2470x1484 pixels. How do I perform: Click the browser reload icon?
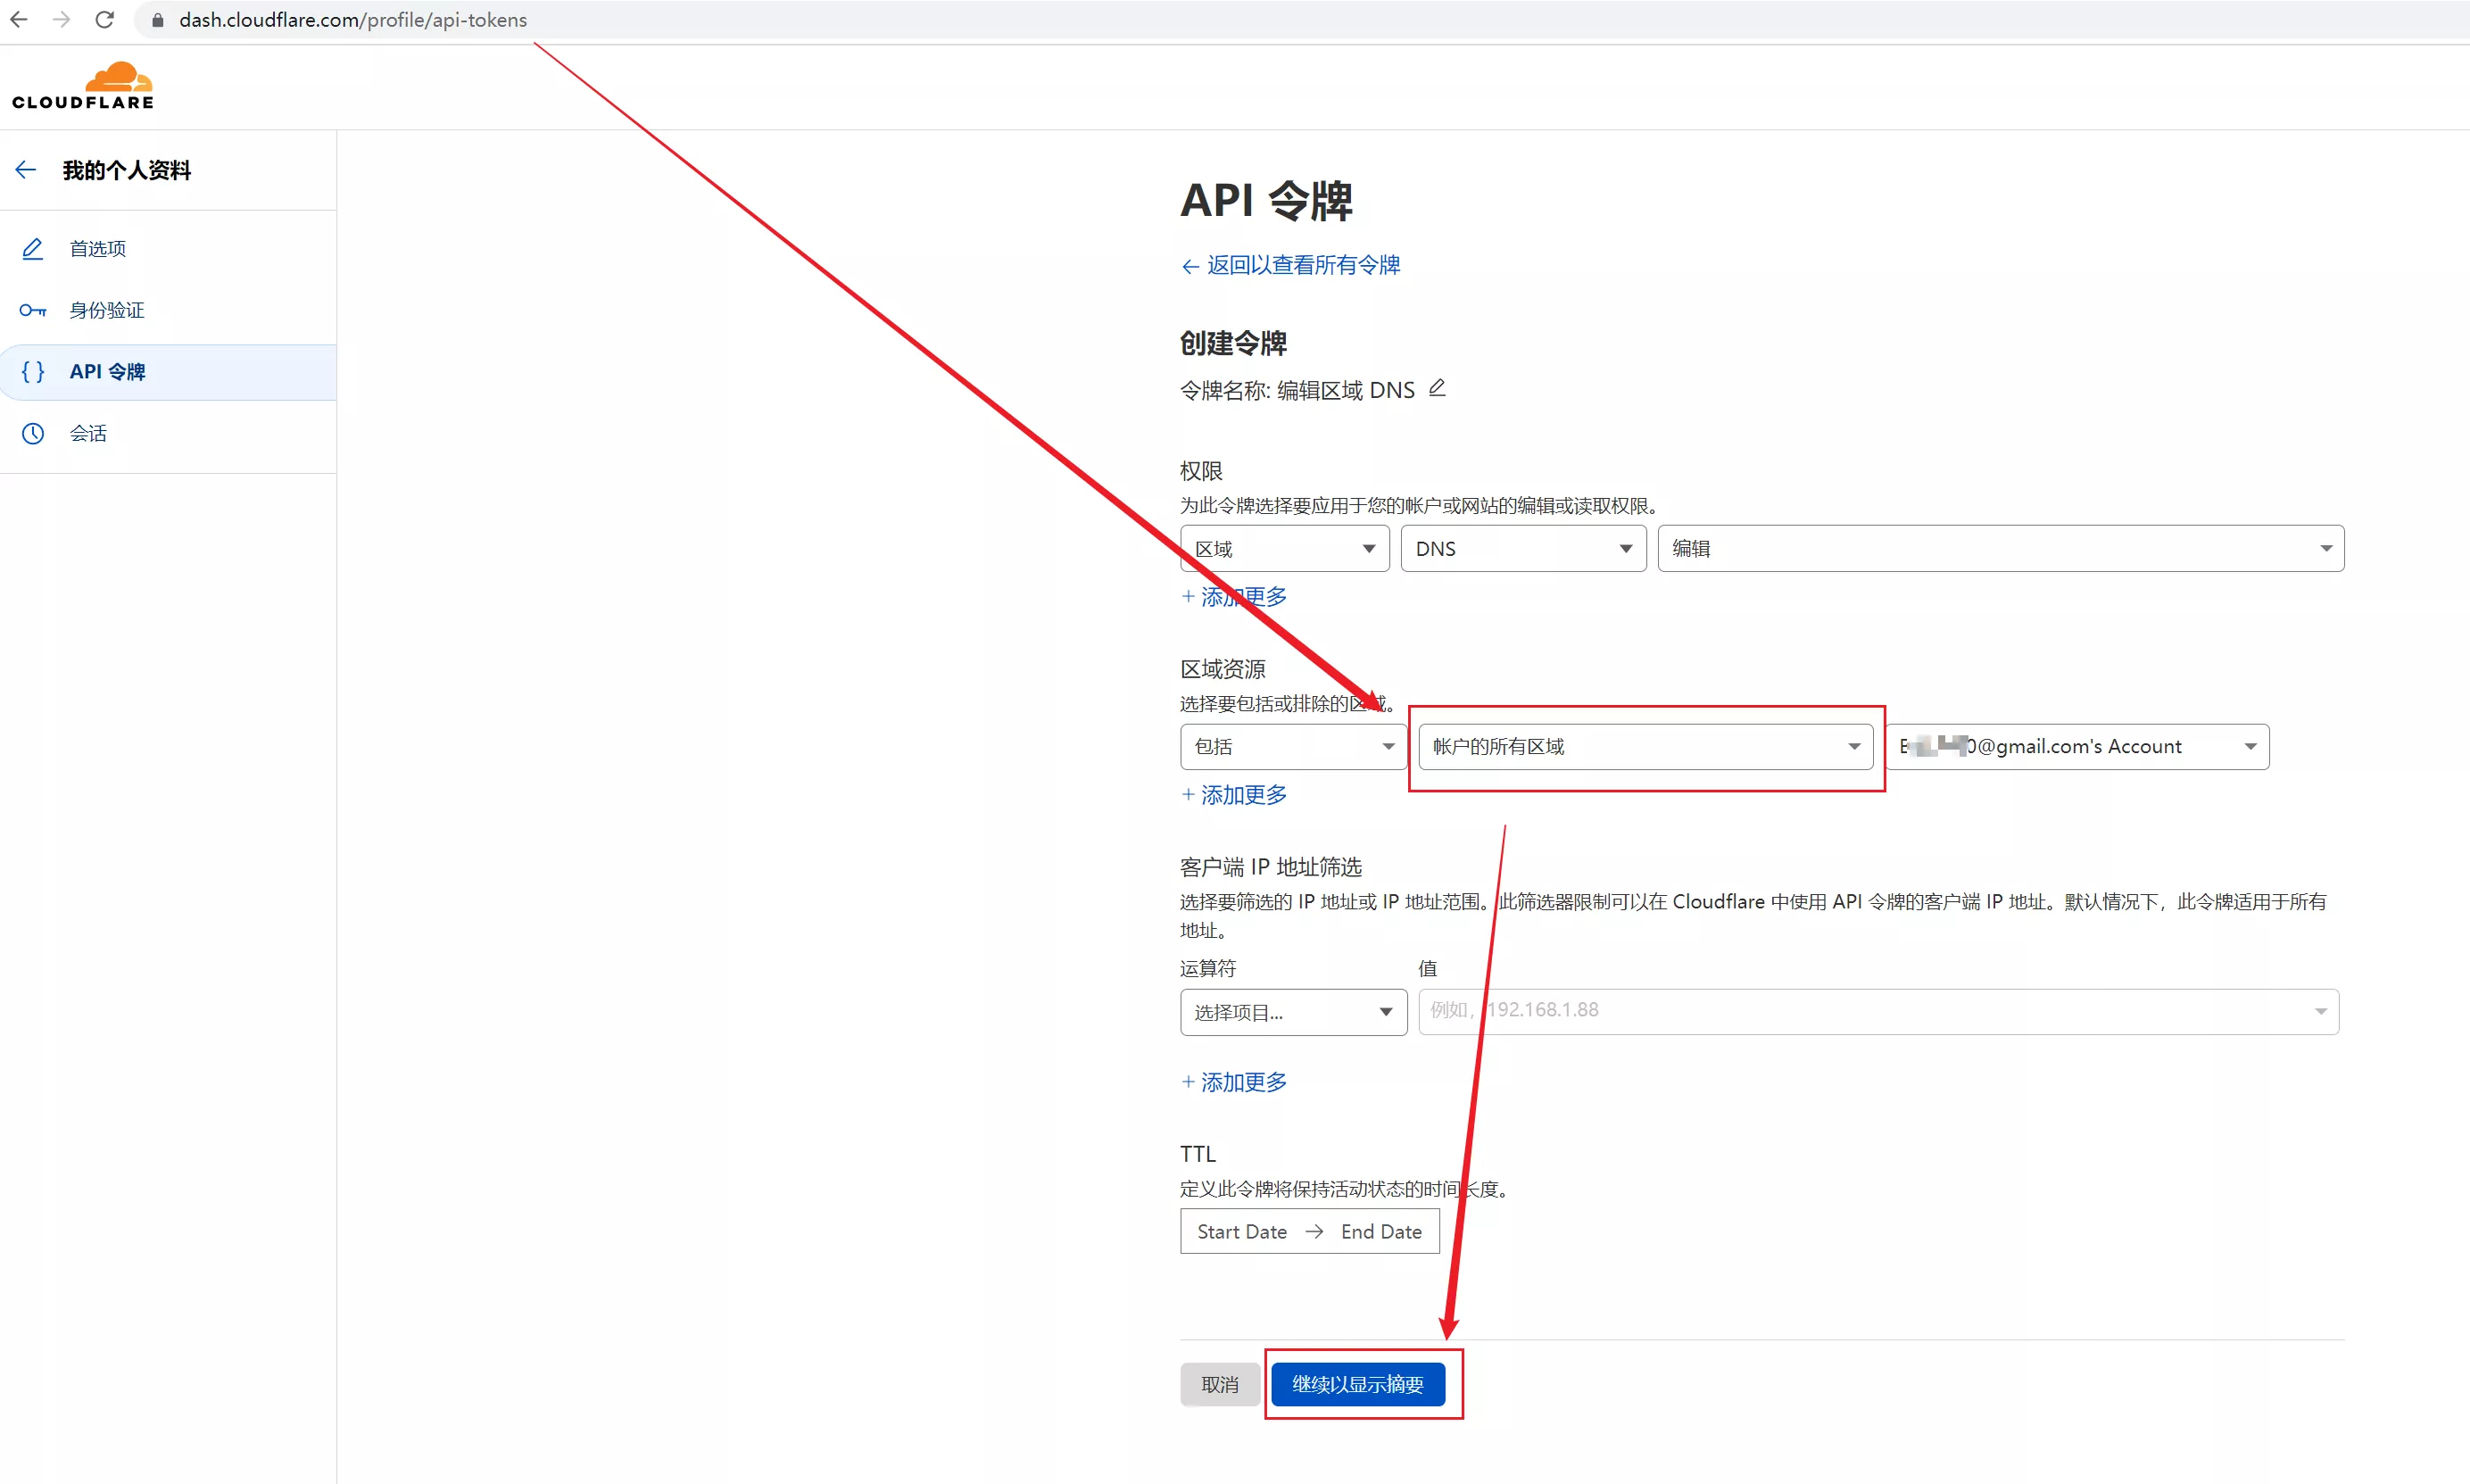coord(104,20)
